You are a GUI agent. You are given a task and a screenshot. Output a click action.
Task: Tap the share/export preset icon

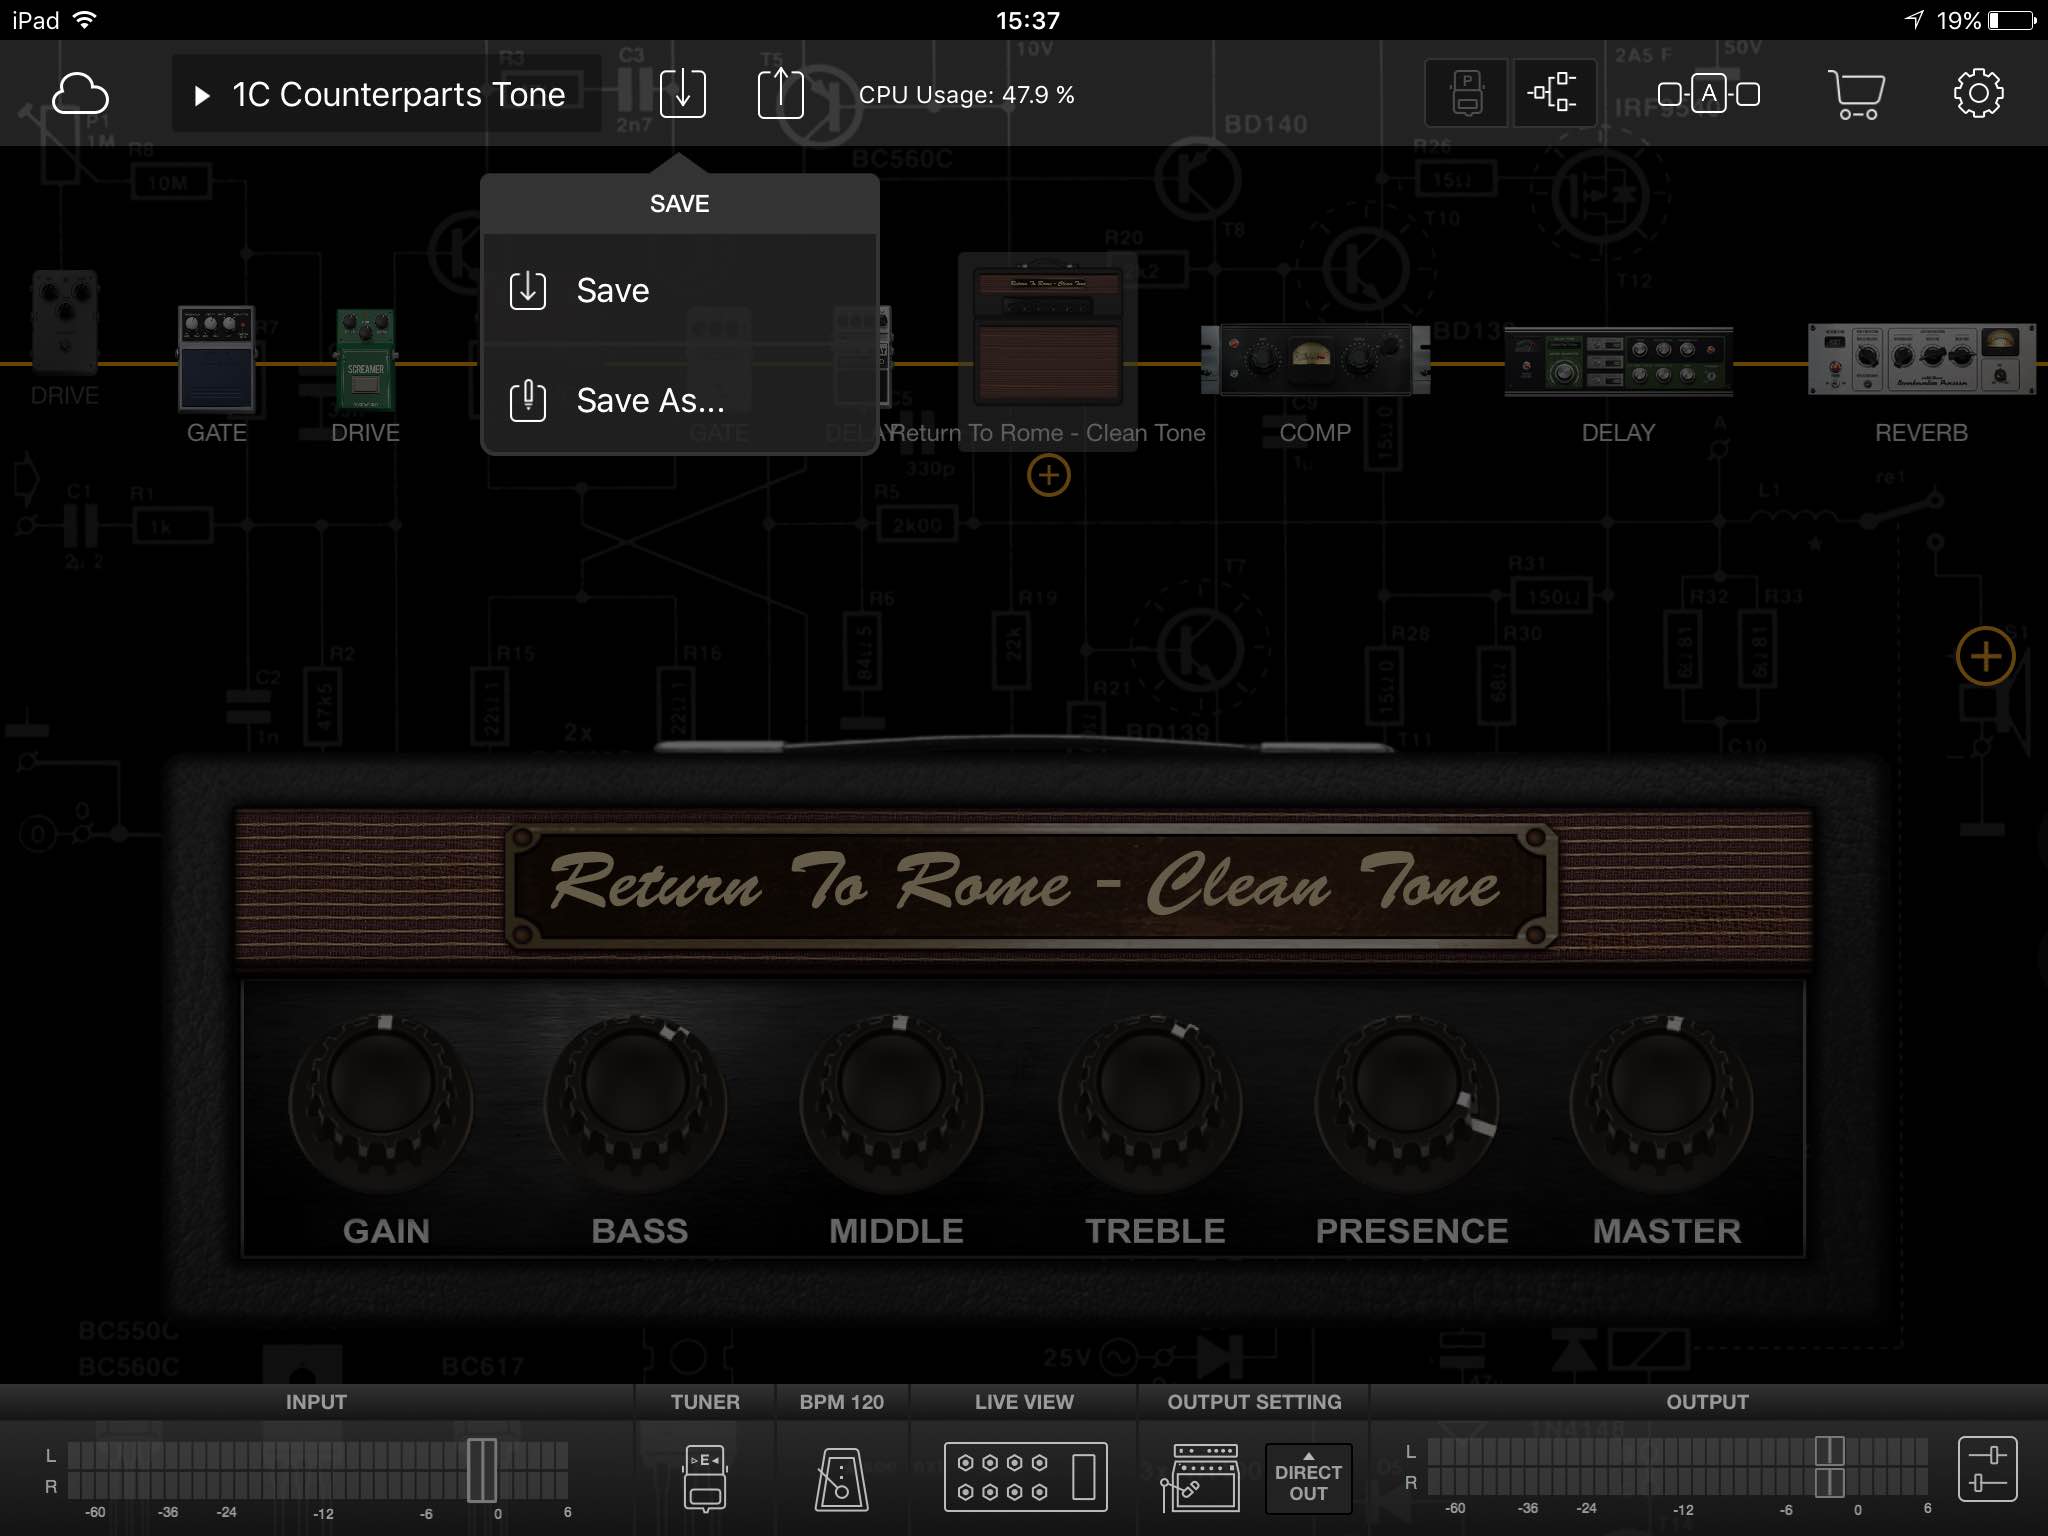click(x=780, y=93)
